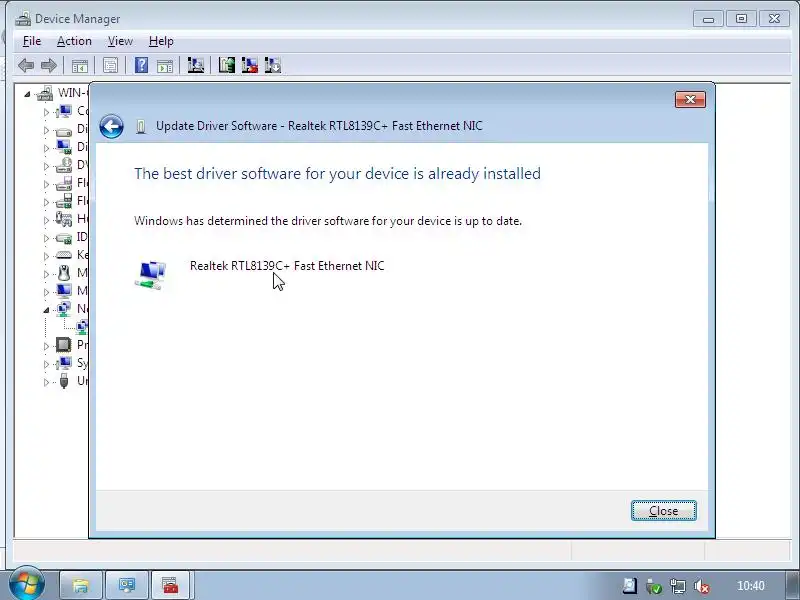The width and height of the screenshot is (800, 600).
Task: Expand the Computer node starting with Co
Action: tap(46, 112)
